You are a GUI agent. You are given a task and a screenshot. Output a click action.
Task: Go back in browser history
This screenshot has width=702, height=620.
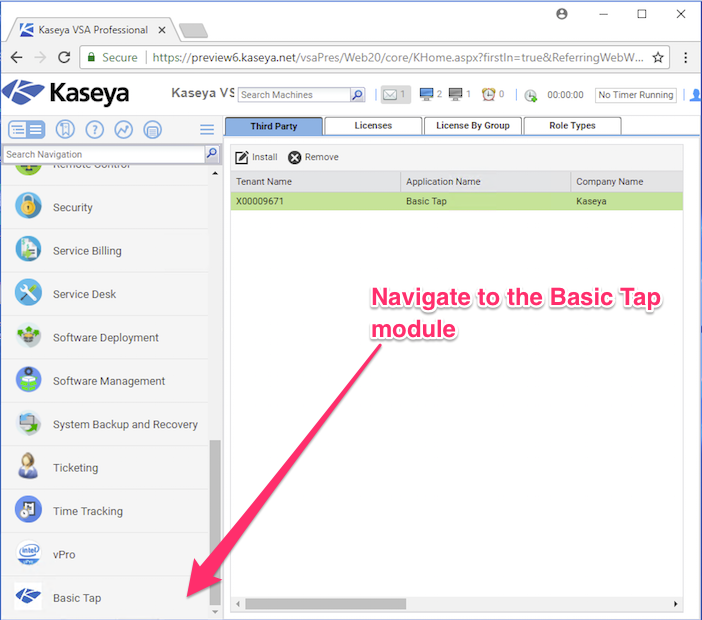click(17, 57)
